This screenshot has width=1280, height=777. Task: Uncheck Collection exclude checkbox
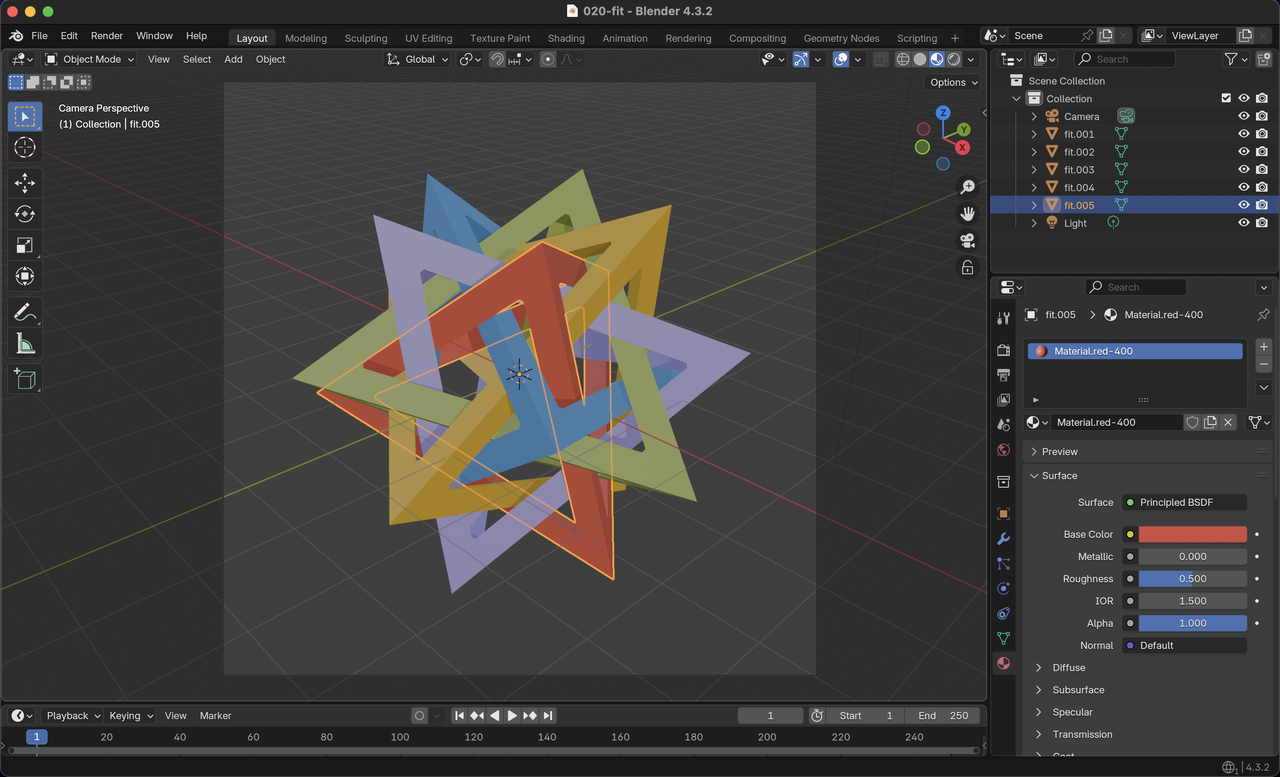1226,98
